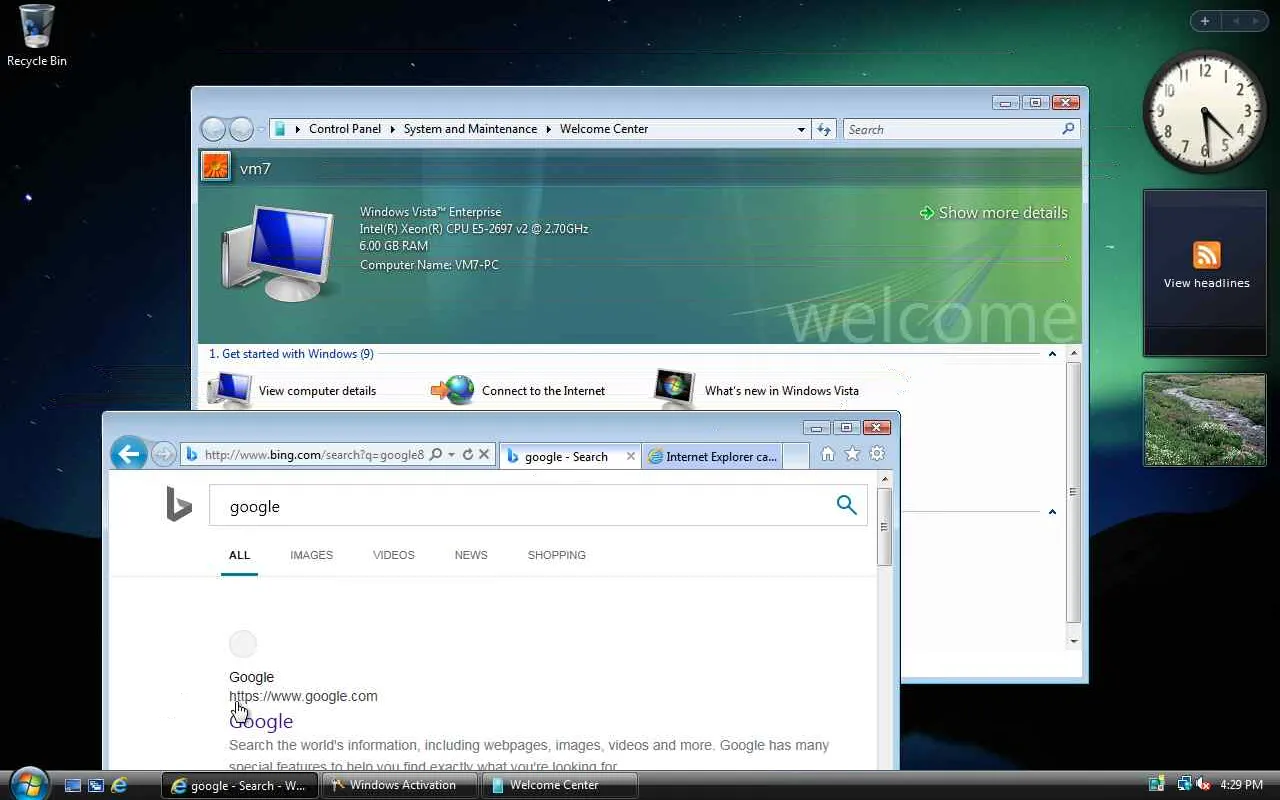This screenshot has width=1280, height=800.
Task: Go forward in Internet Explorer
Action: point(163,455)
